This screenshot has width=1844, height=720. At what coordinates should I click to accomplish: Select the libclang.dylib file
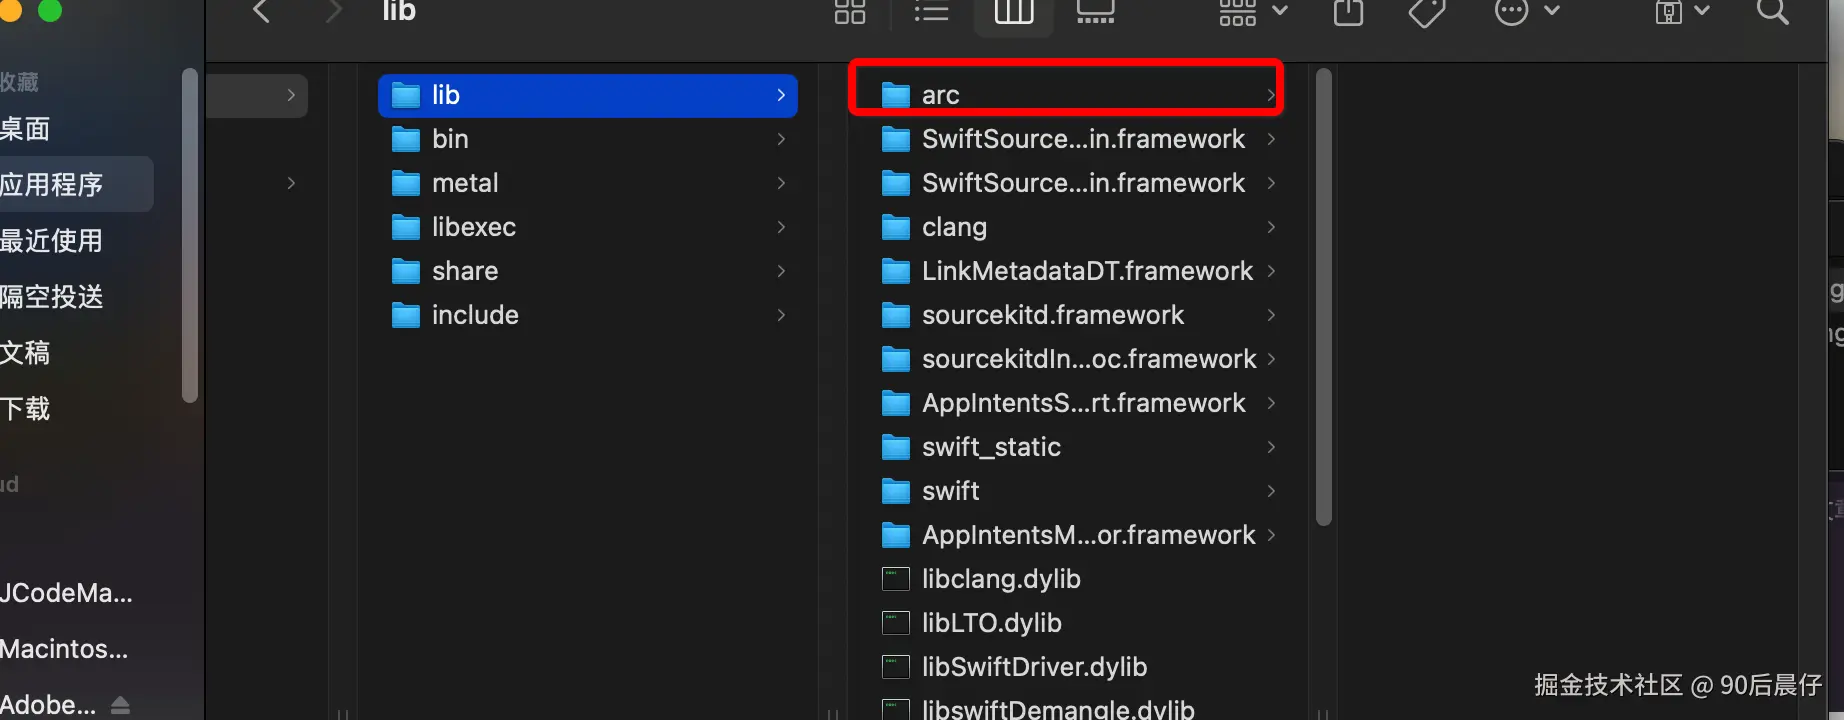click(1000, 579)
